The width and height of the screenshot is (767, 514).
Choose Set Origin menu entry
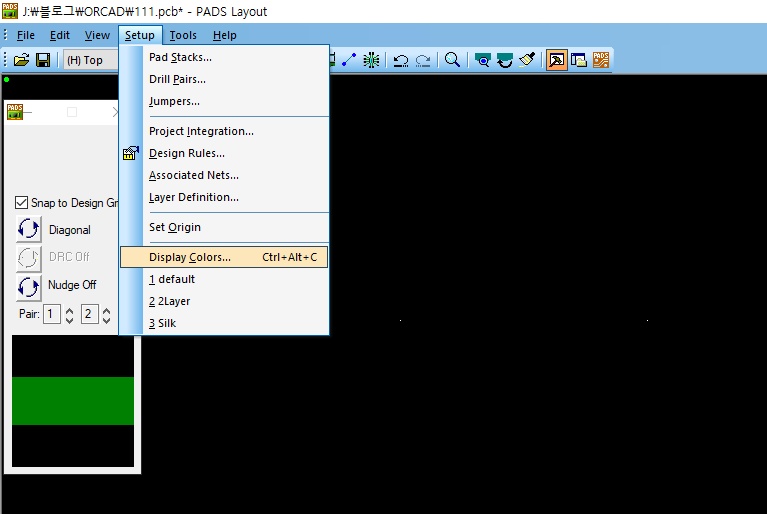tap(224, 227)
